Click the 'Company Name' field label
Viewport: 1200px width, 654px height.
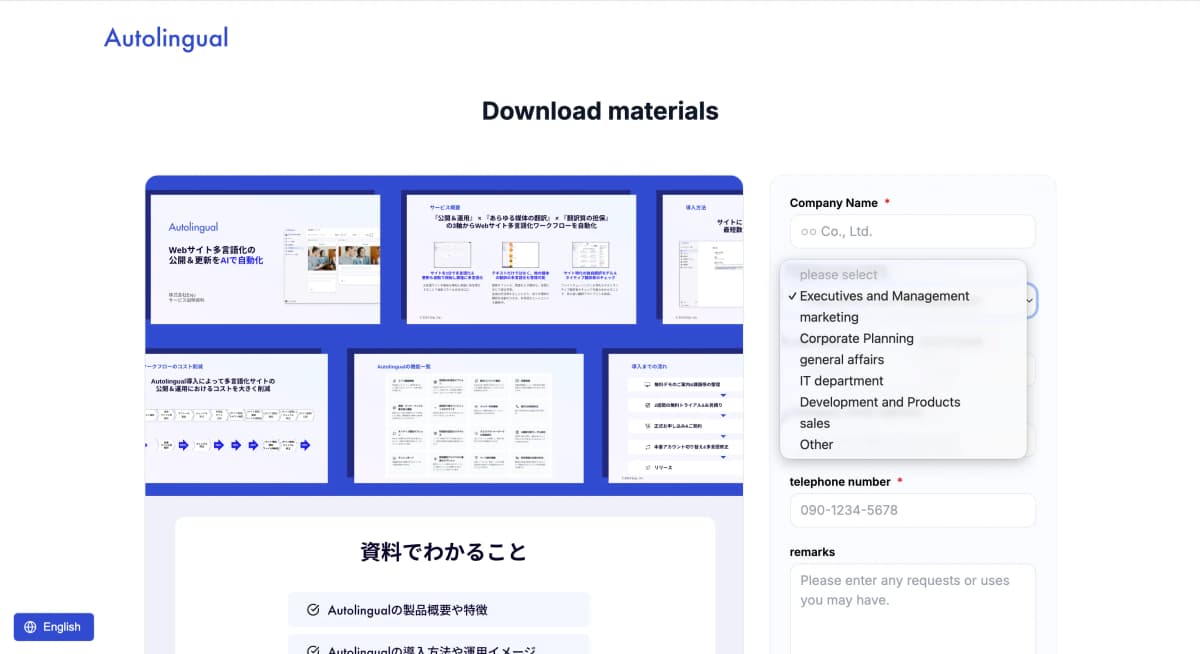833,203
